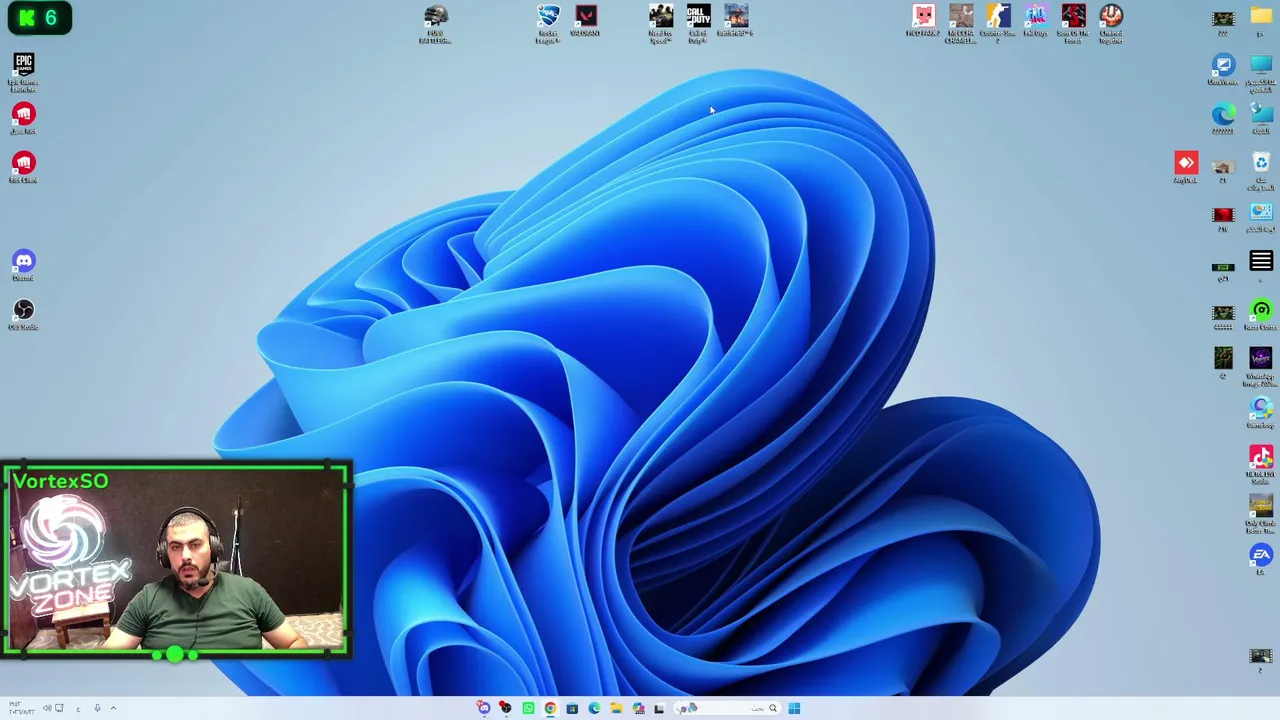
Task: Select the Fall Guys desktop shortcut
Action: click(1035, 21)
